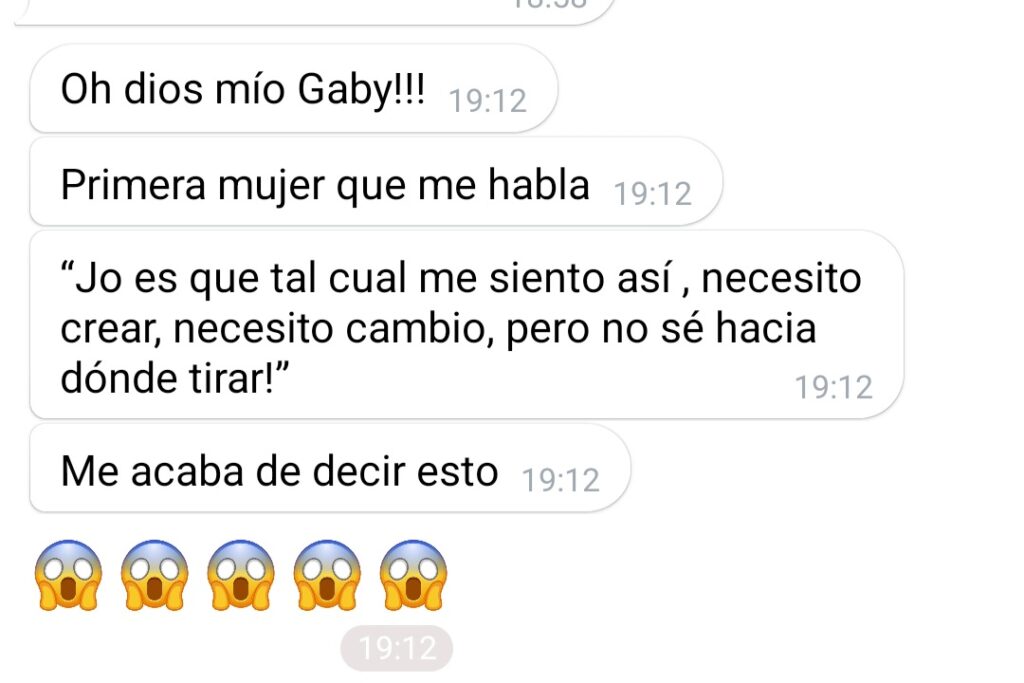Tap the fifth screaming face emoji
The width and height of the screenshot is (1024, 683).
coord(413,575)
